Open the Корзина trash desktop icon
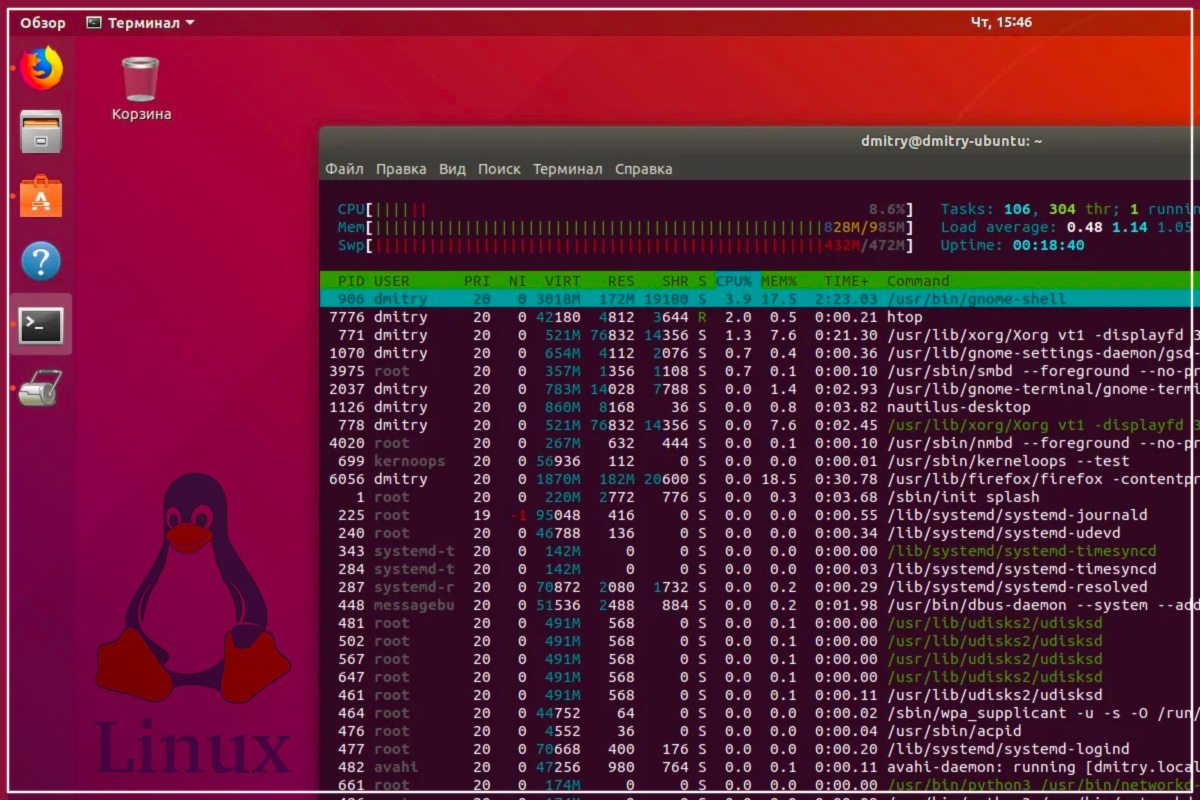This screenshot has width=1200, height=800. 141,88
